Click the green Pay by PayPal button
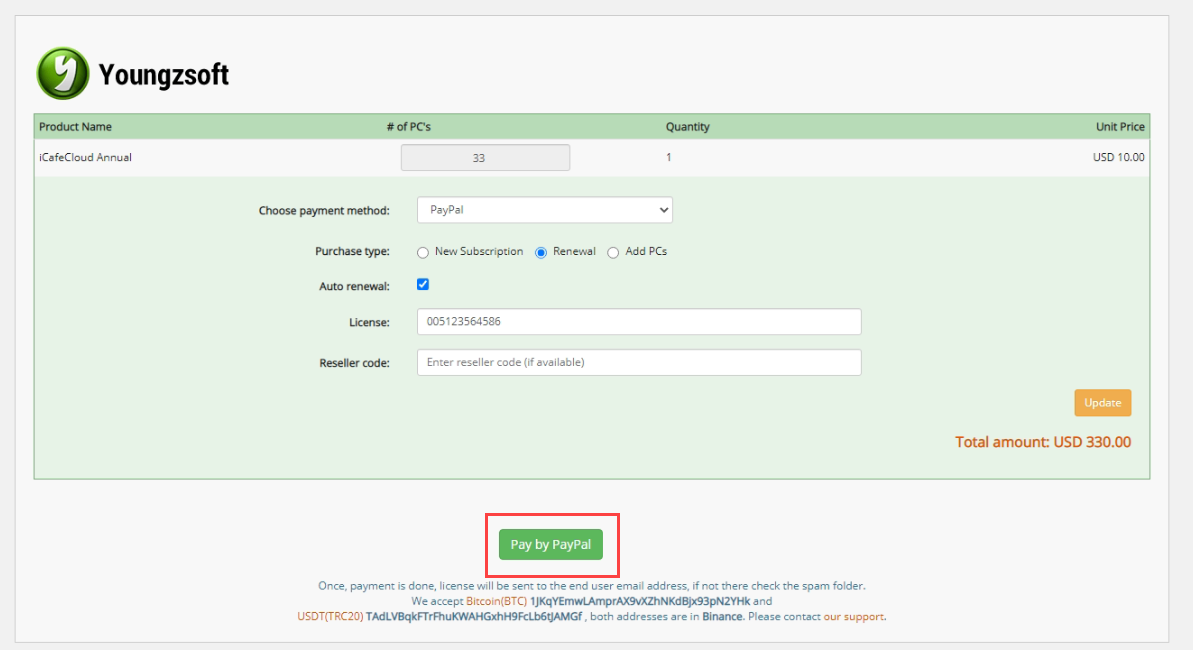Viewport: 1193px width, 650px height. (x=551, y=545)
